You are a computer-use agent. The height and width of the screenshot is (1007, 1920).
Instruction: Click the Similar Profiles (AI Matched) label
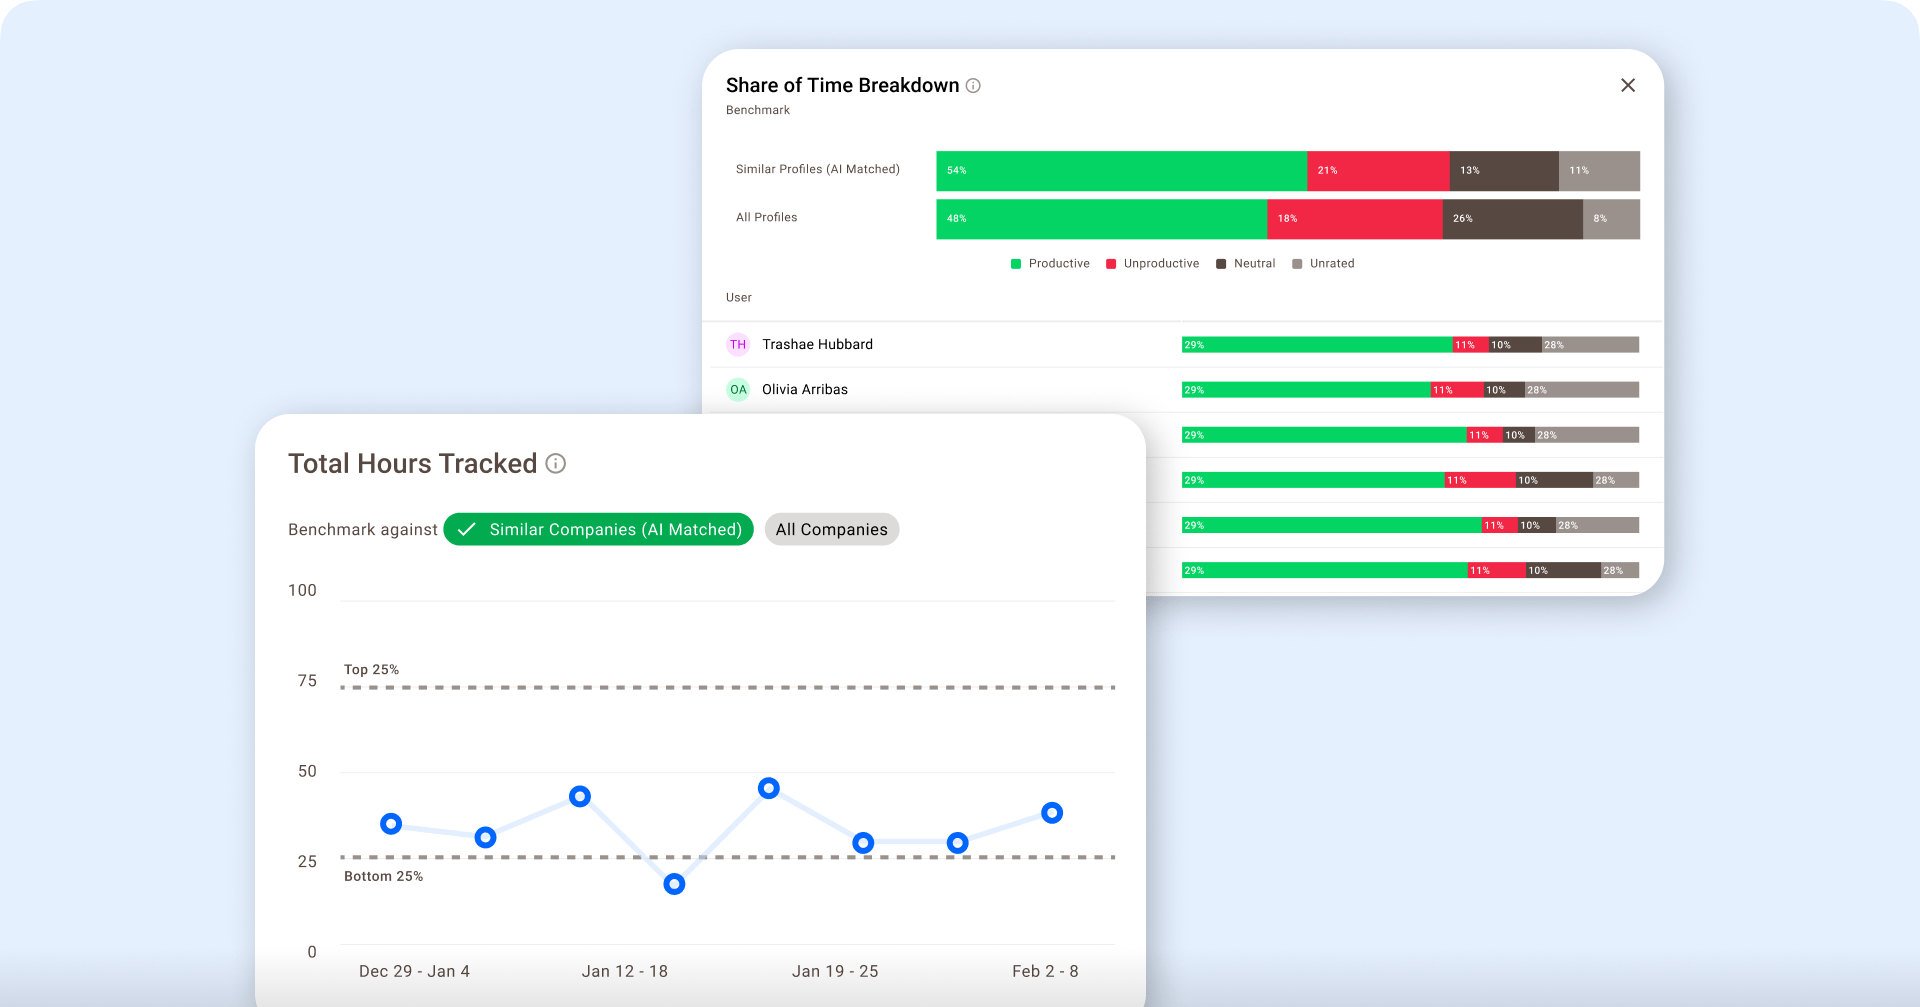point(818,169)
